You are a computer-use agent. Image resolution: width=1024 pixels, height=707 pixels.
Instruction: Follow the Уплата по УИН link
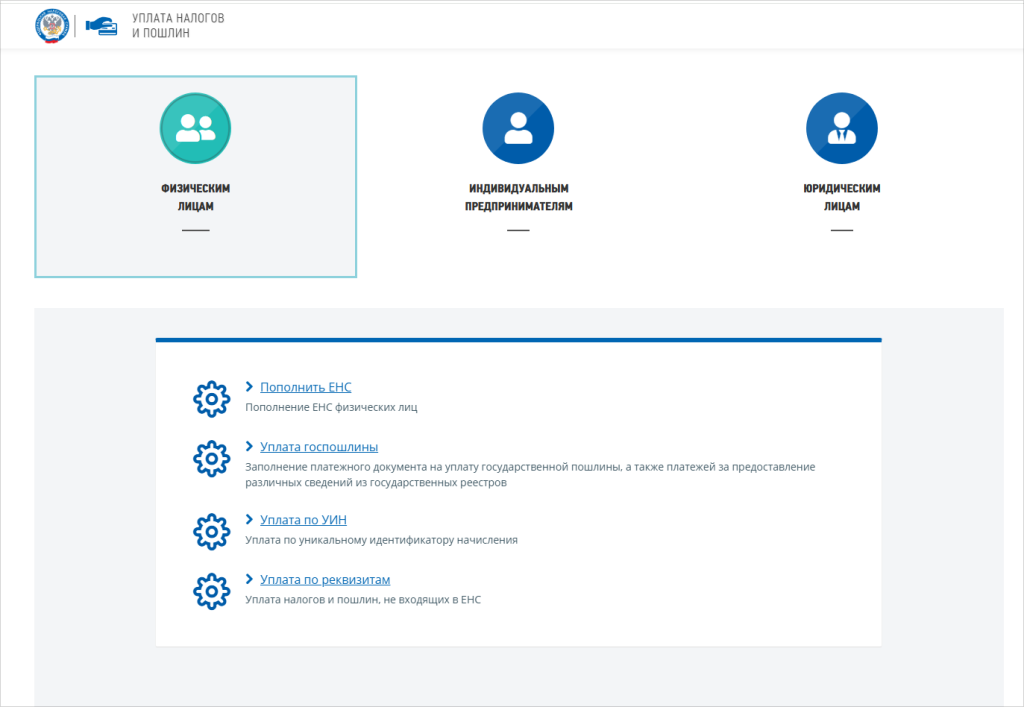[303, 520]
